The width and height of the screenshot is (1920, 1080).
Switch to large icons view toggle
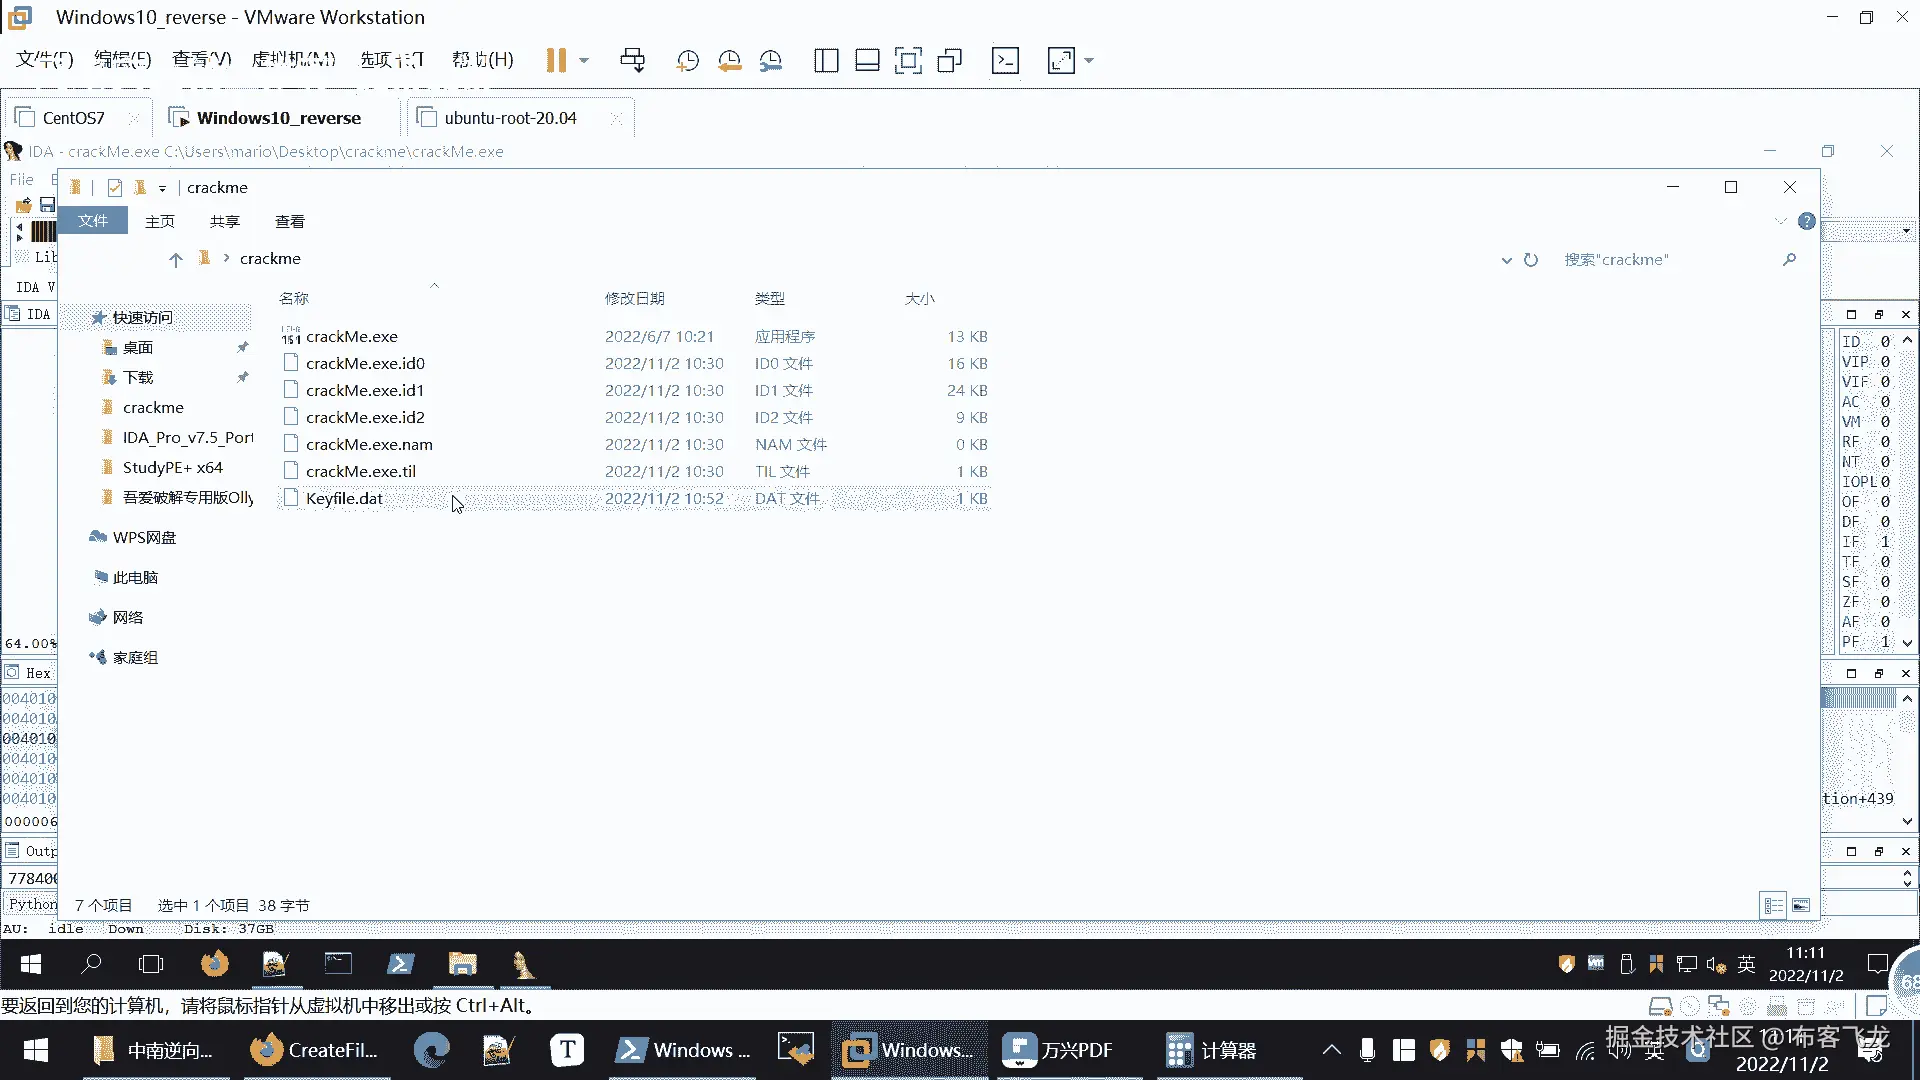(x=1801, y=905)
